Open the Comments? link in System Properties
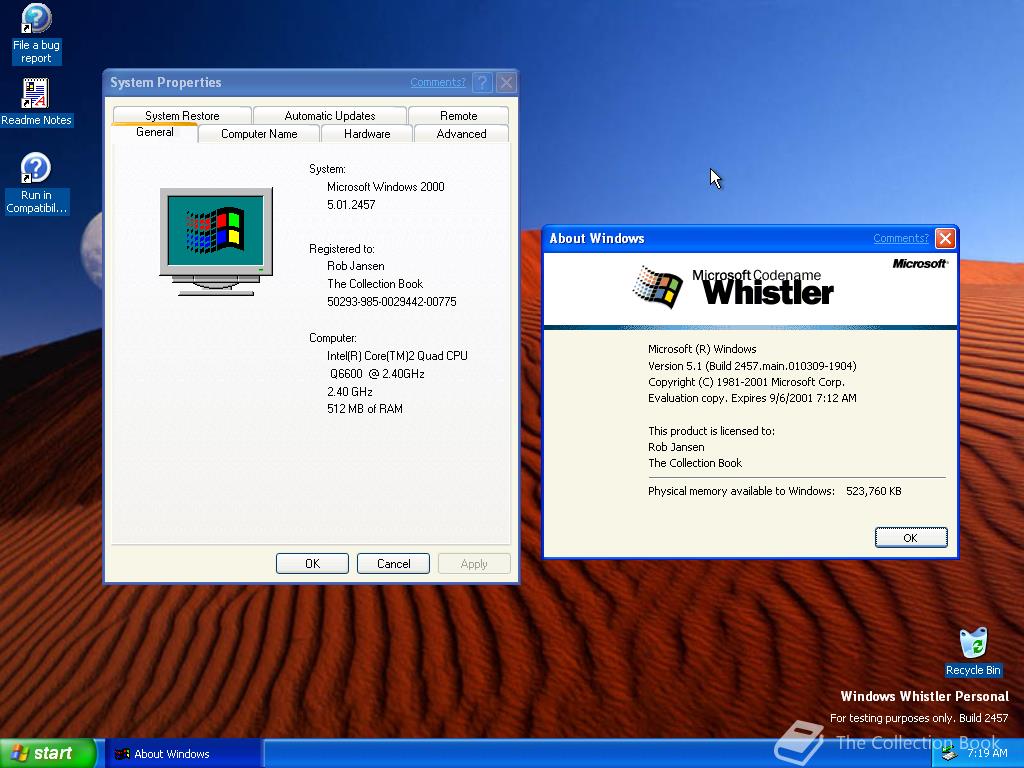 pos(438,82)
